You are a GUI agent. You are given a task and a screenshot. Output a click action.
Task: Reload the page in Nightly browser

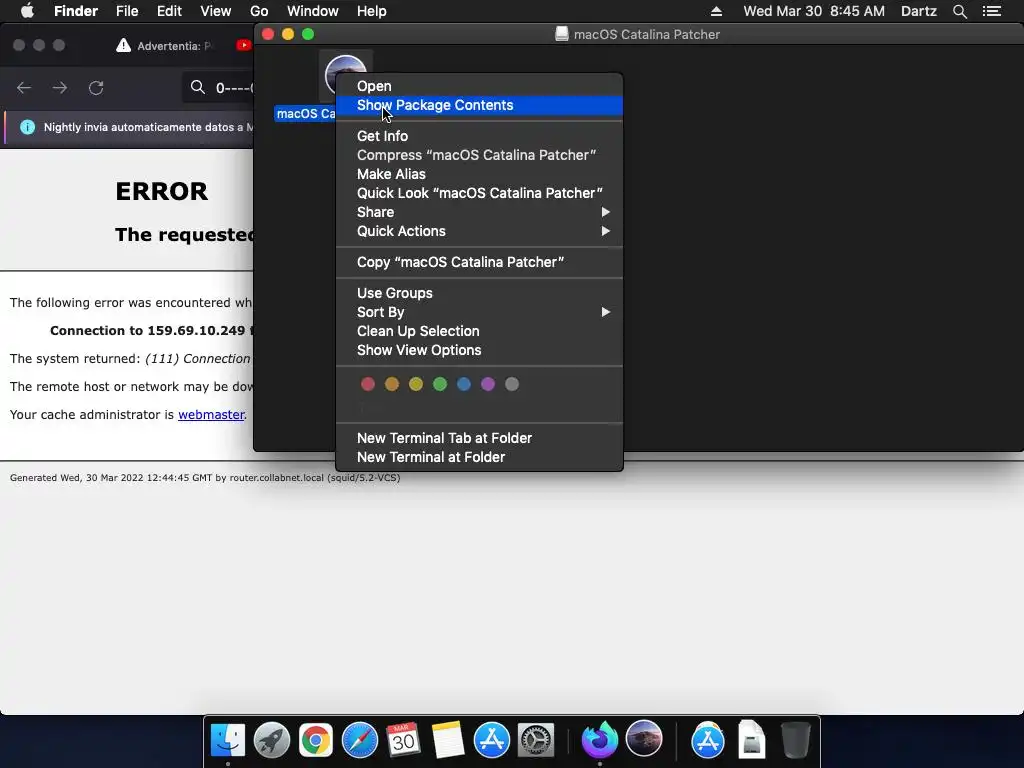[x=96, y=88]
